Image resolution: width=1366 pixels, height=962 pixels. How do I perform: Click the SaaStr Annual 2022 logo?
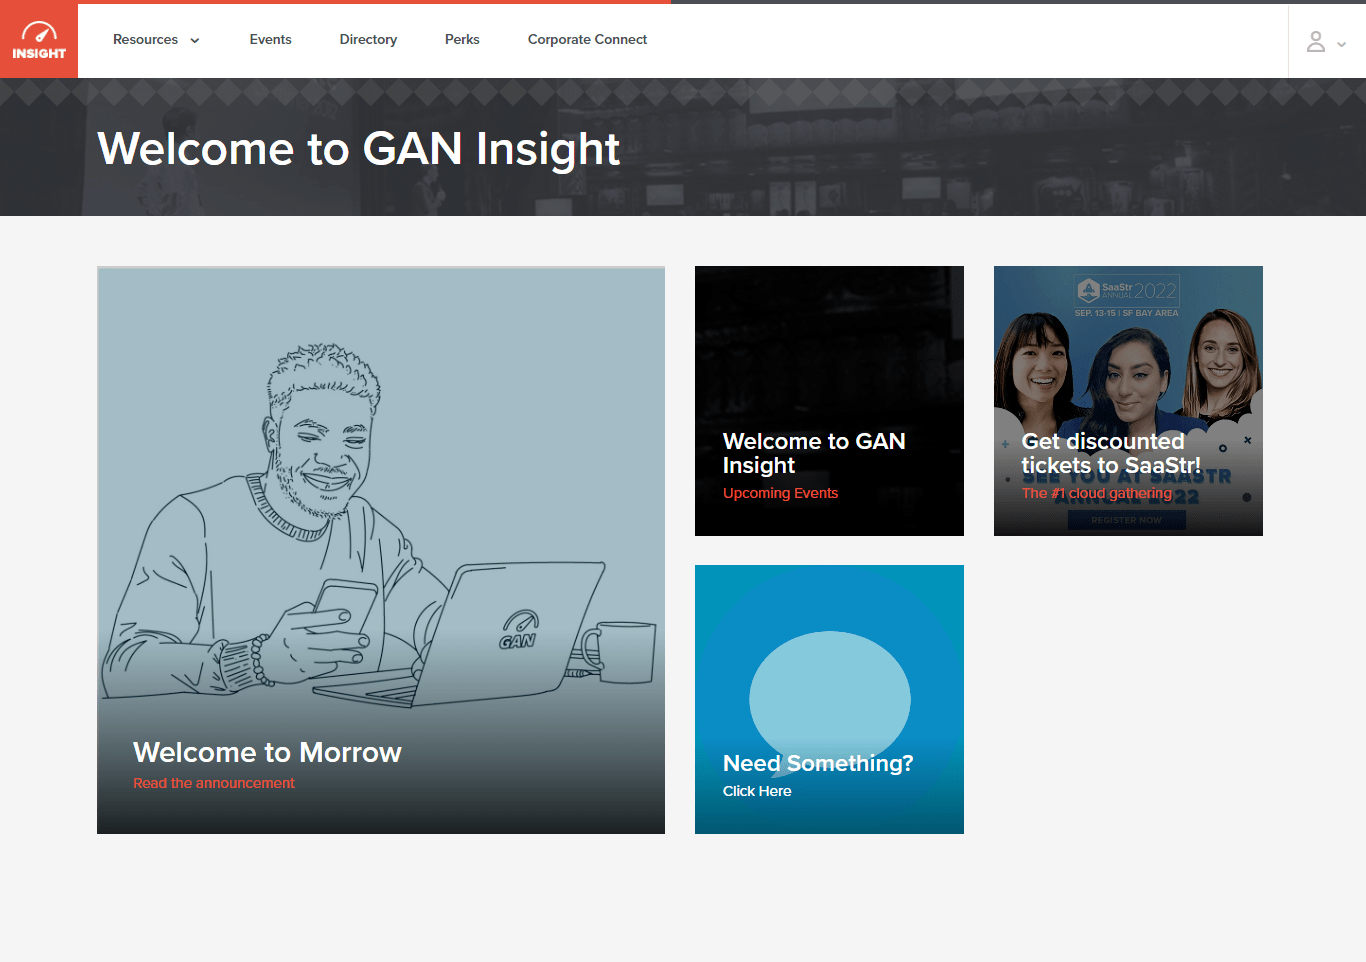pyautogui.click(x=1127, y=291)
